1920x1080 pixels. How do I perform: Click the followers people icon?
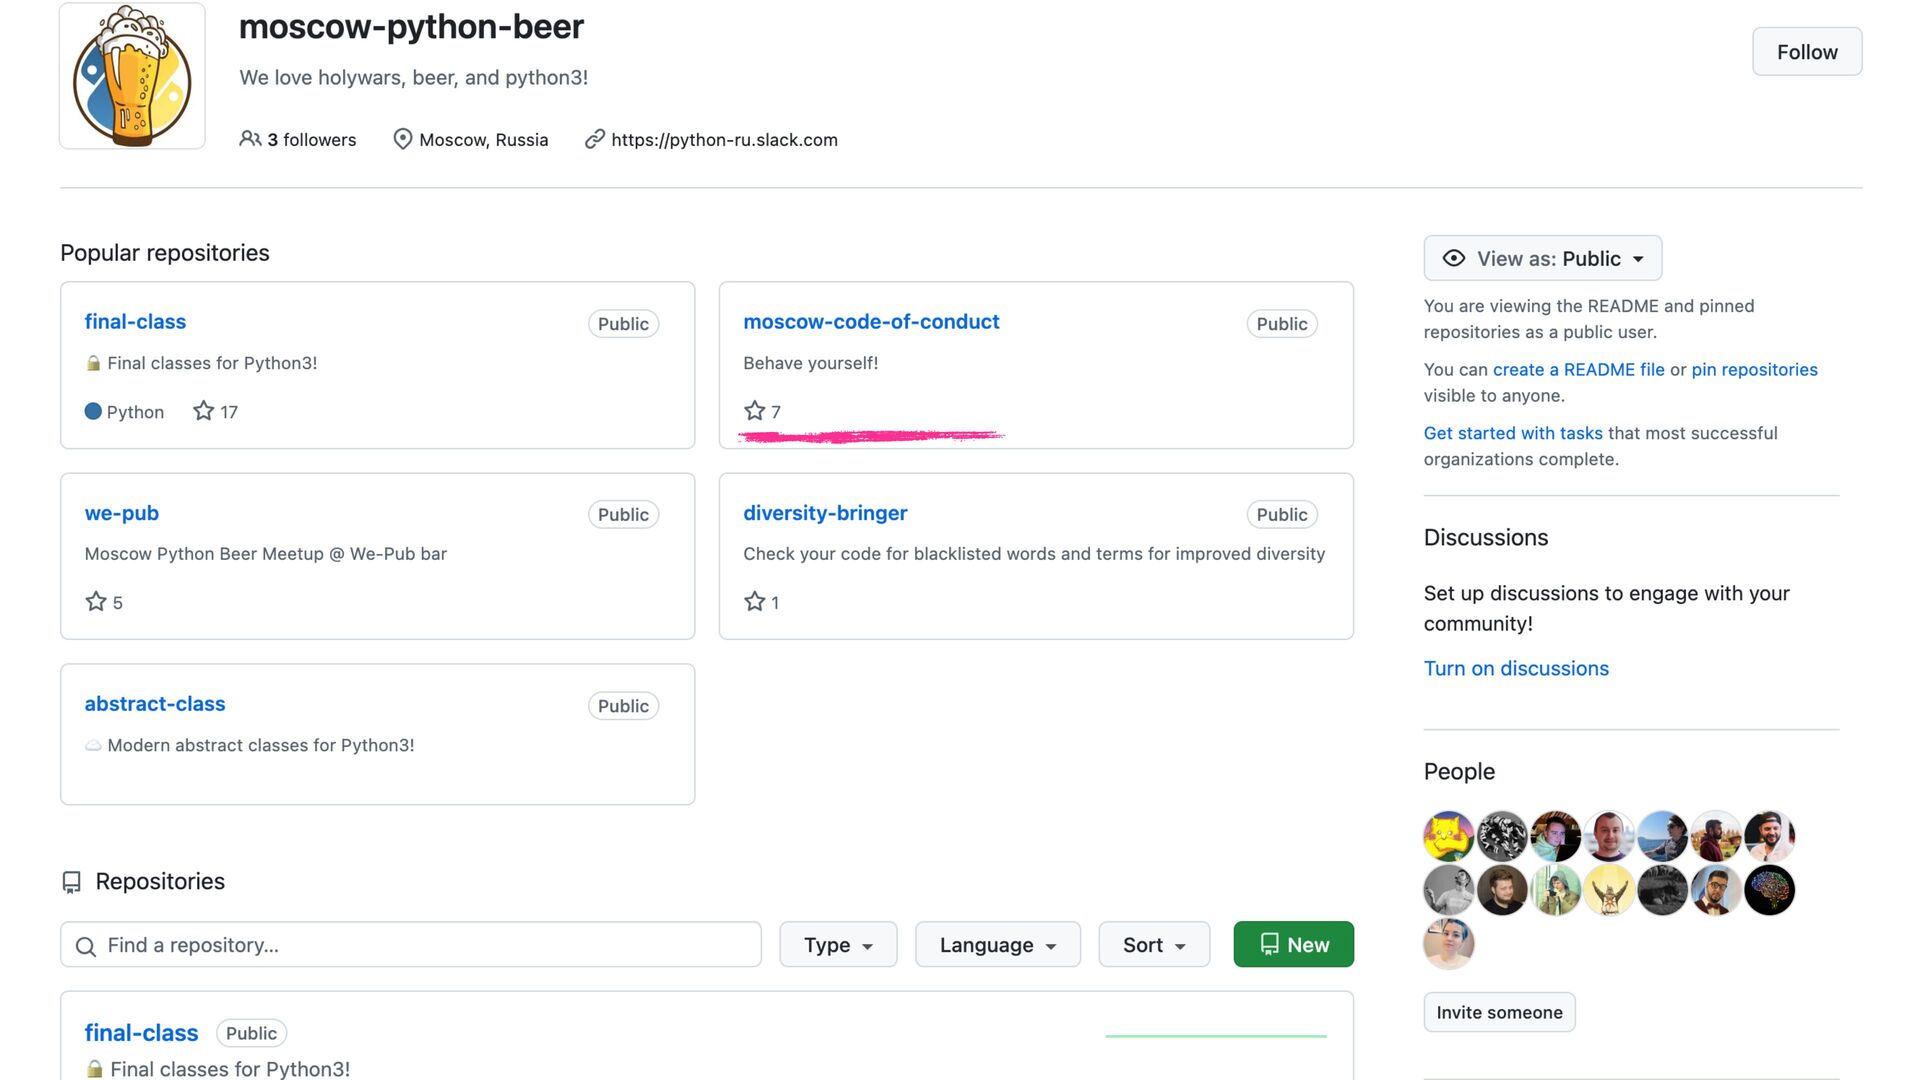click(250, 139)
